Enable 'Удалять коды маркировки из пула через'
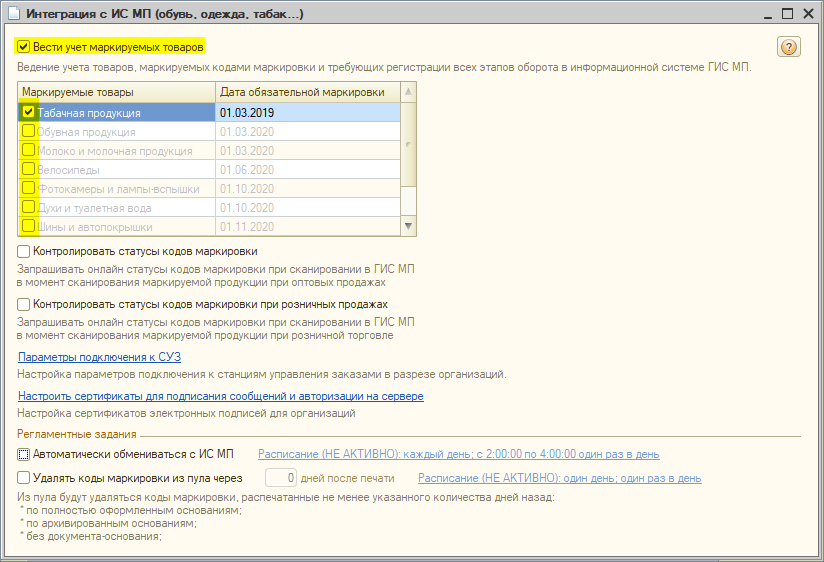 (x=23, y=478)
